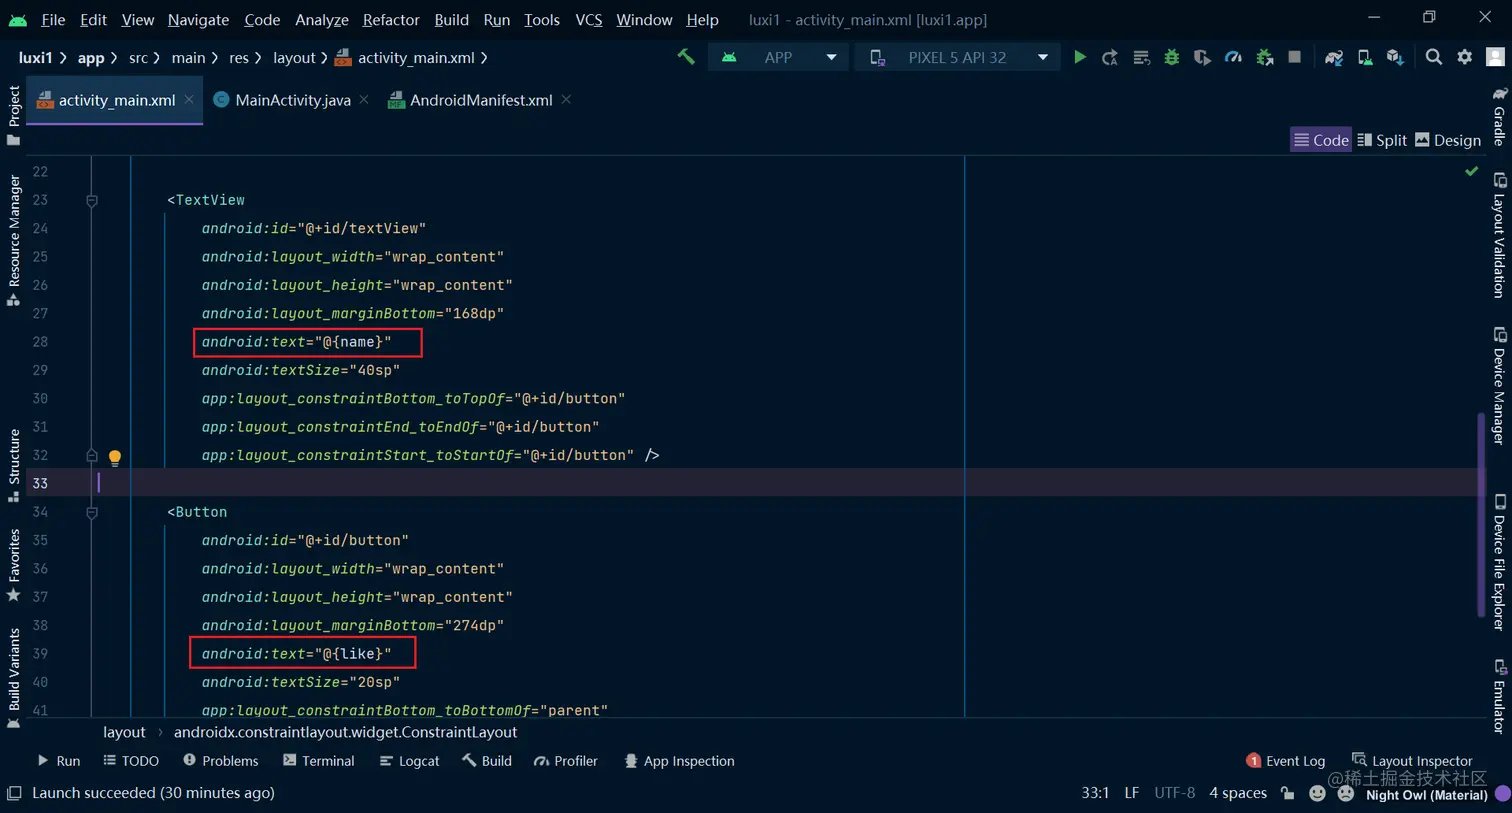Open the Favorites tool window
Image resolution: width=1512 pixels, height=813 pixels.
point(13,565)
